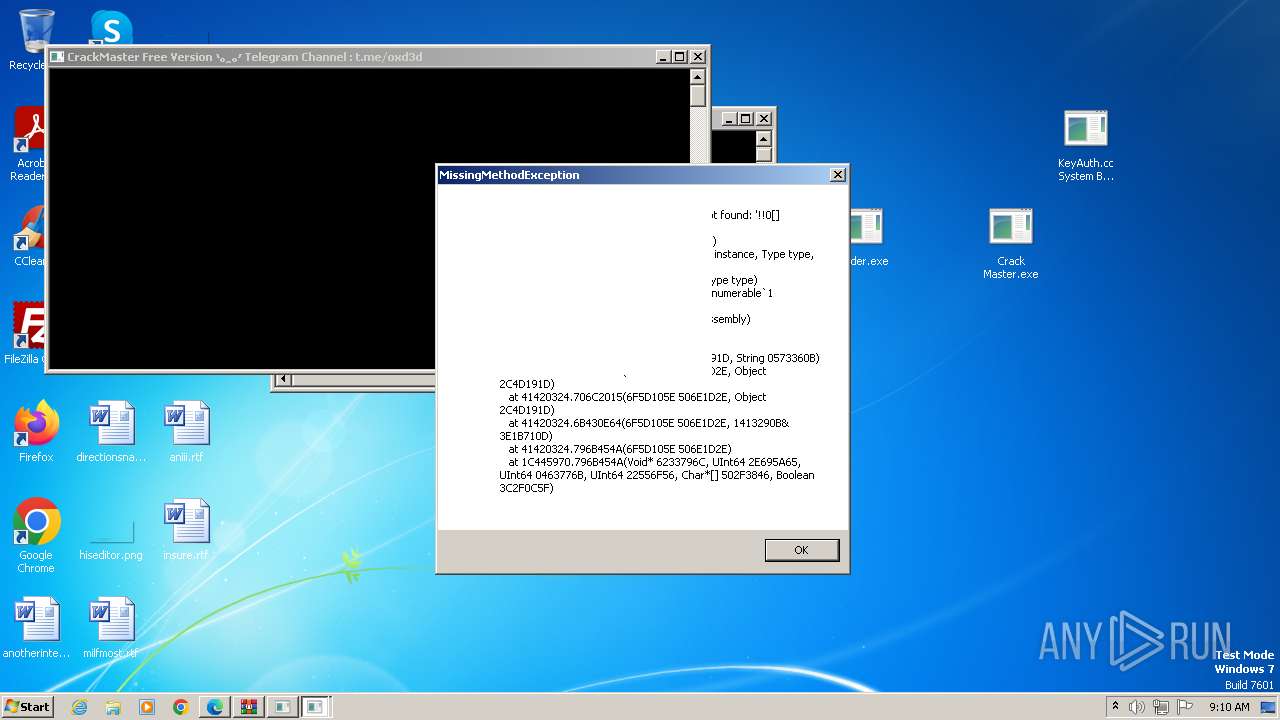
Task: Minimize the second console window behind
Action: 729,118
